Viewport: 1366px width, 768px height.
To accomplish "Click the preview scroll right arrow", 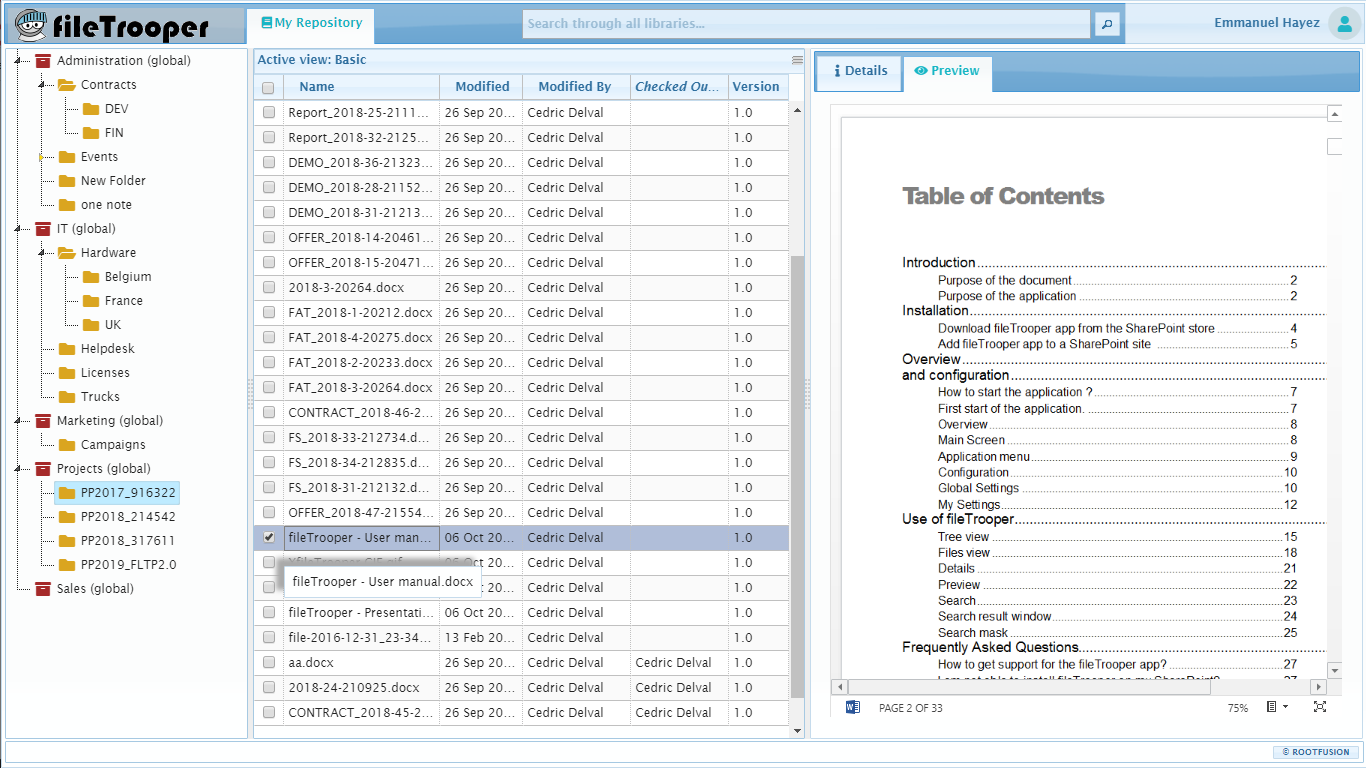I will click(x=1319, y=687).
